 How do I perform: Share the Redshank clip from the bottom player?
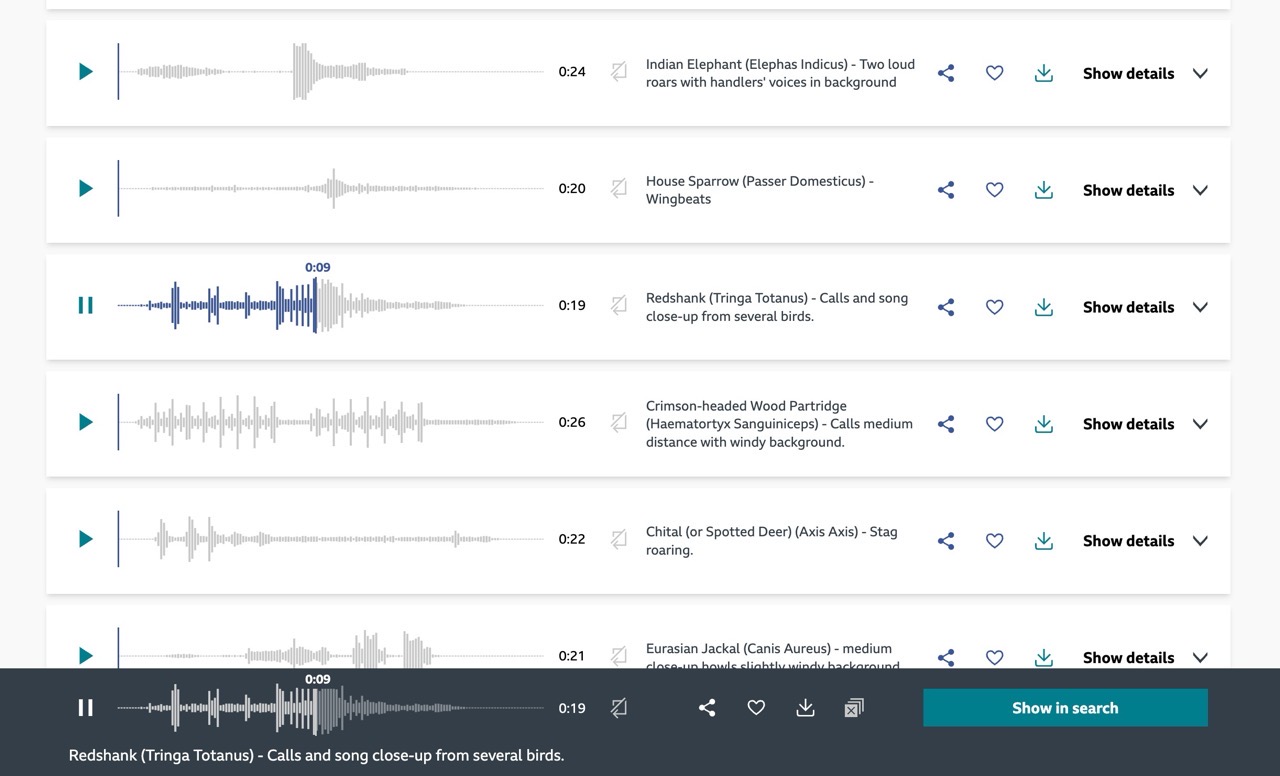(x=707, y=707)
